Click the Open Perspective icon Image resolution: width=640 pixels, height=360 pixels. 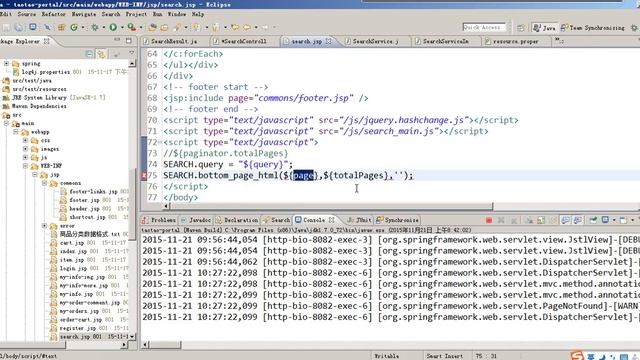(521, 28)
